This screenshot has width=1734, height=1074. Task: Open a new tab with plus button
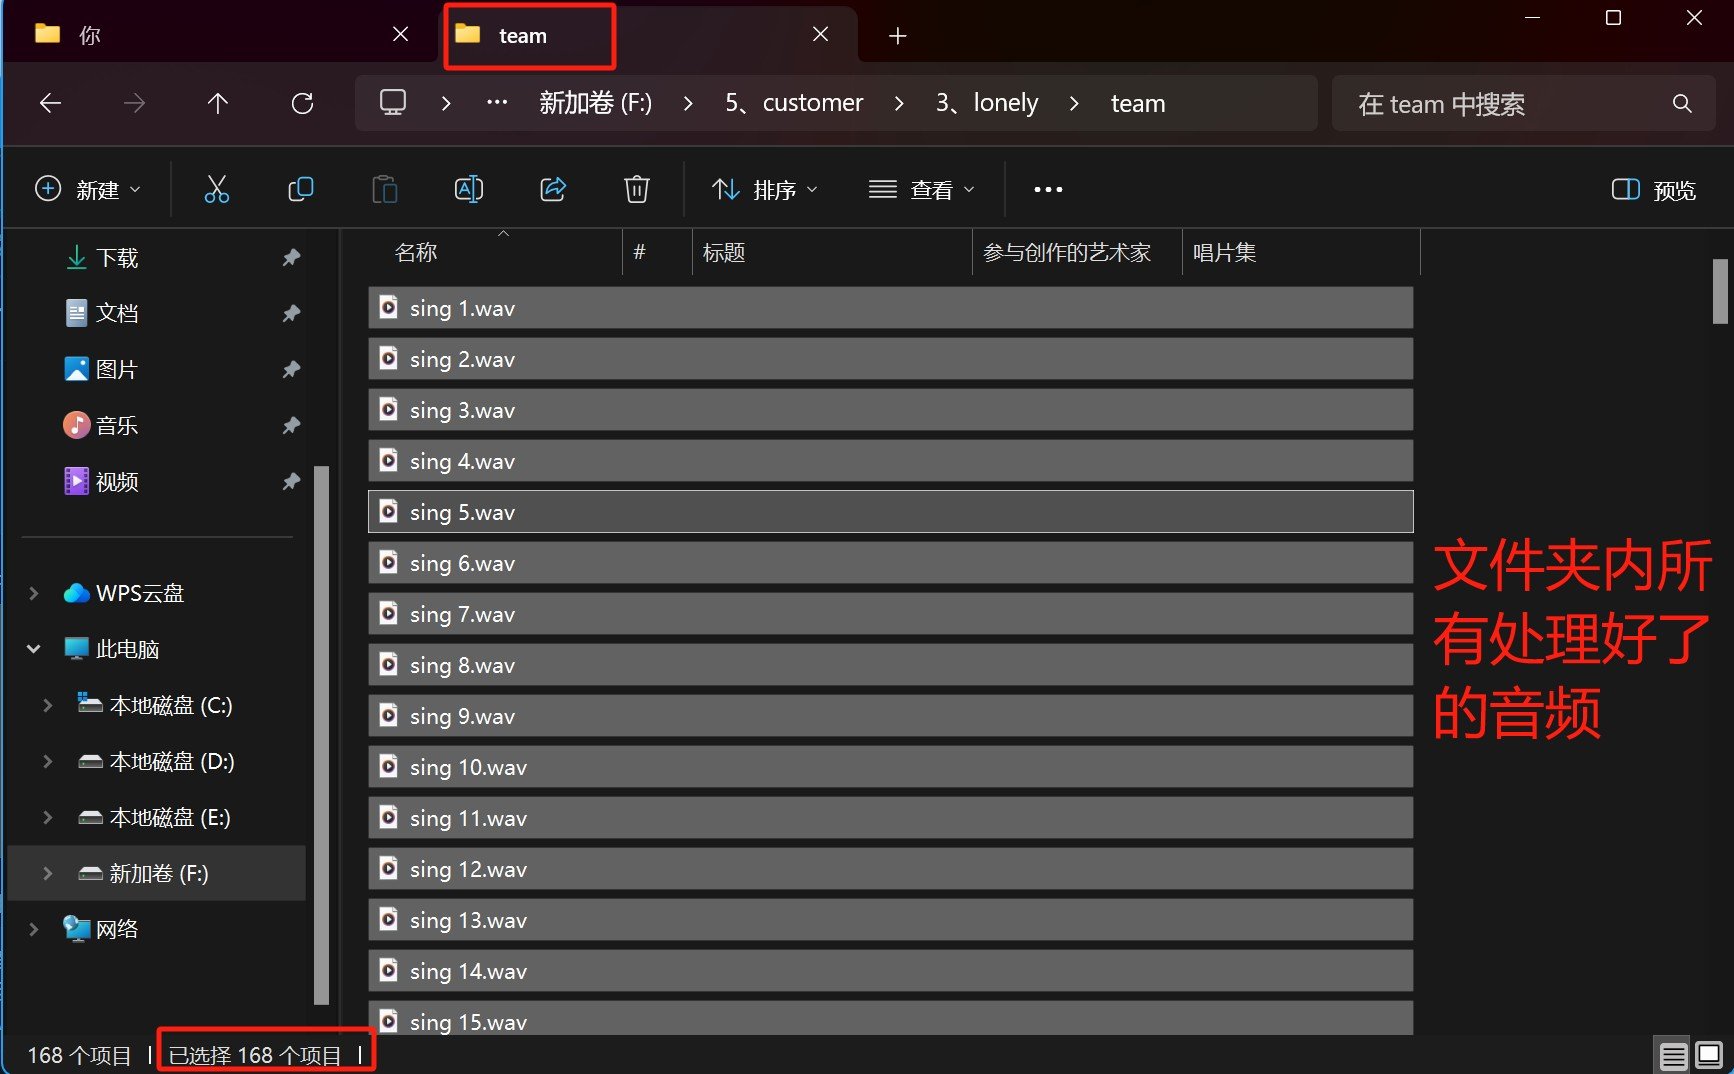click(897, 36)
